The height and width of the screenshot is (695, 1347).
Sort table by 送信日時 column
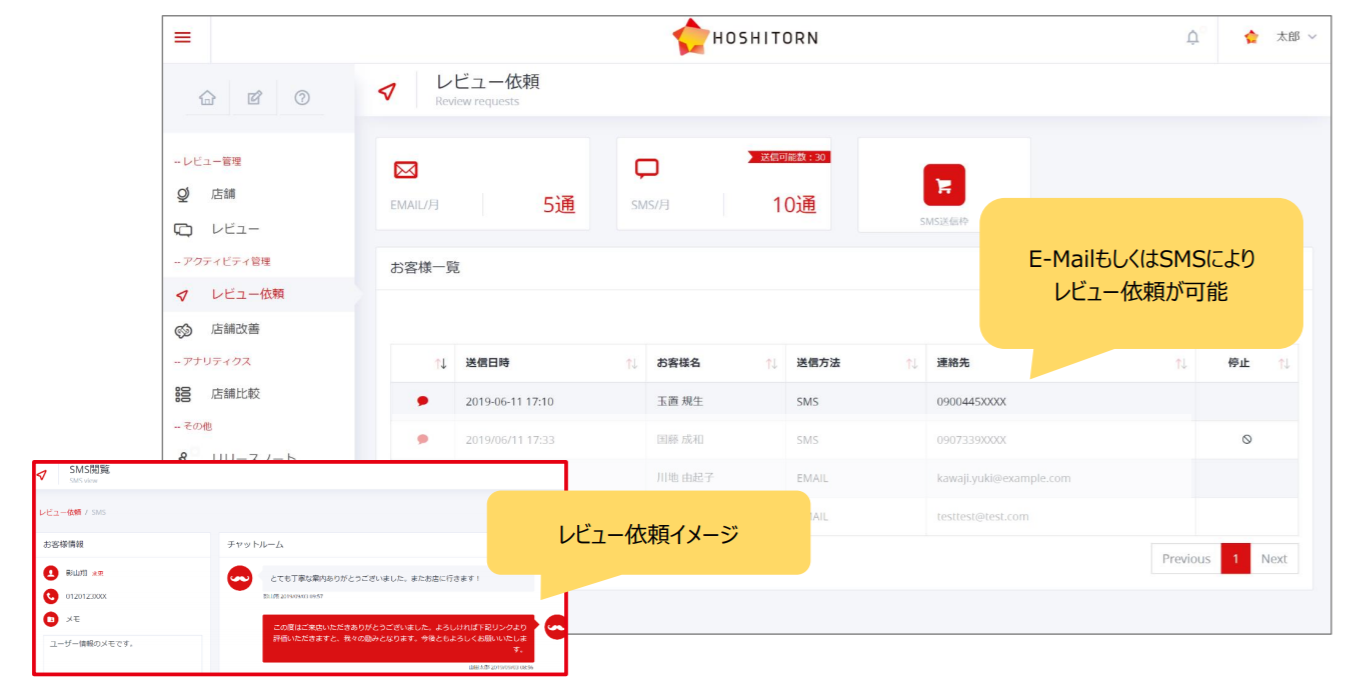631,363
